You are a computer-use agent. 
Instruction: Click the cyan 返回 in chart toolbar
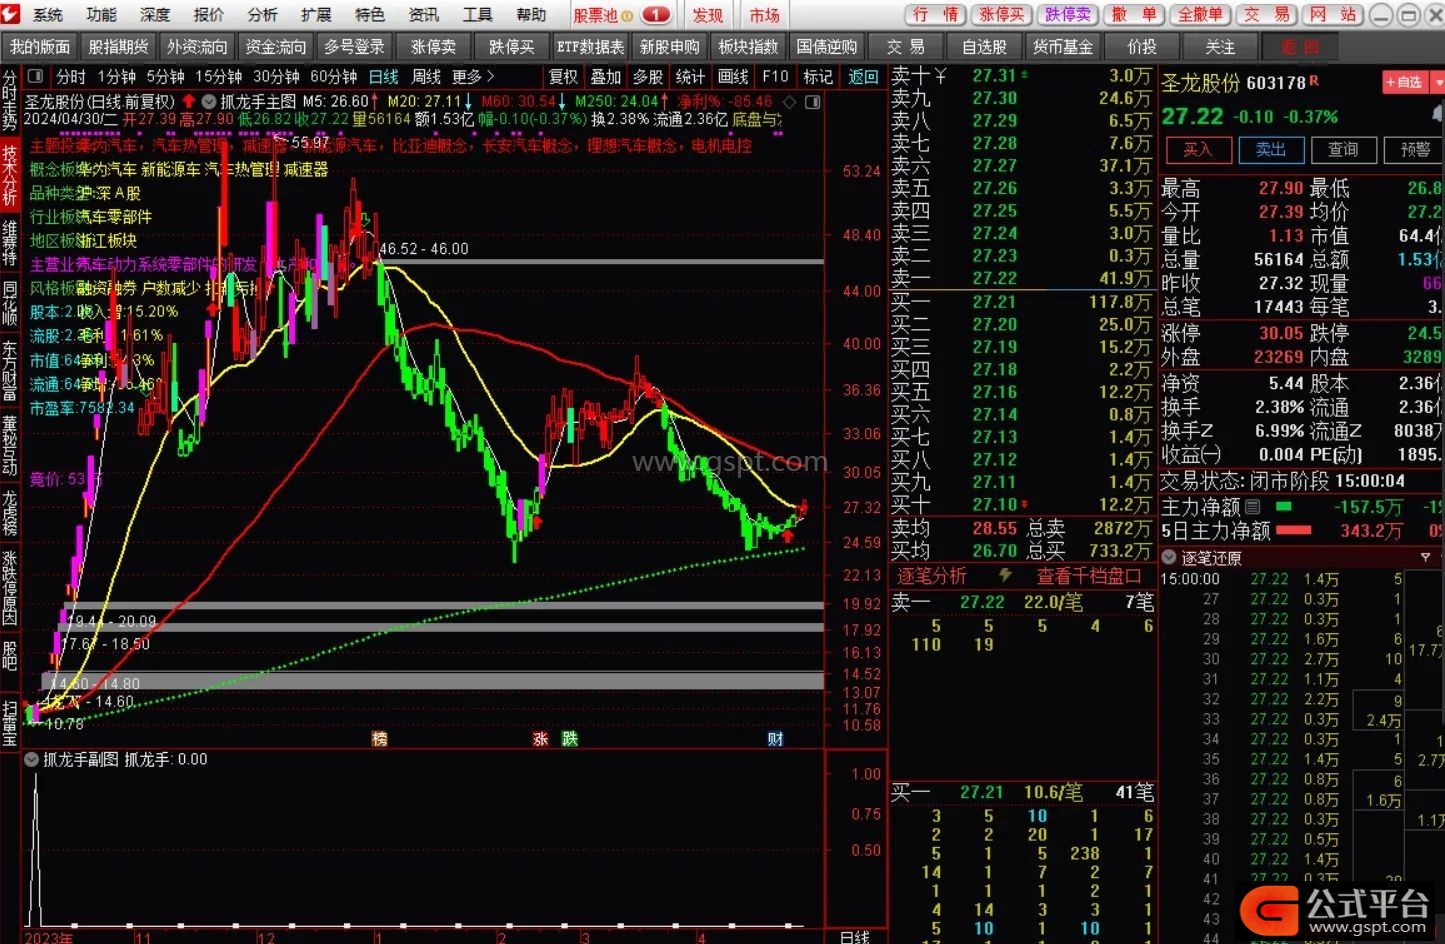click(x=862, y=77)
